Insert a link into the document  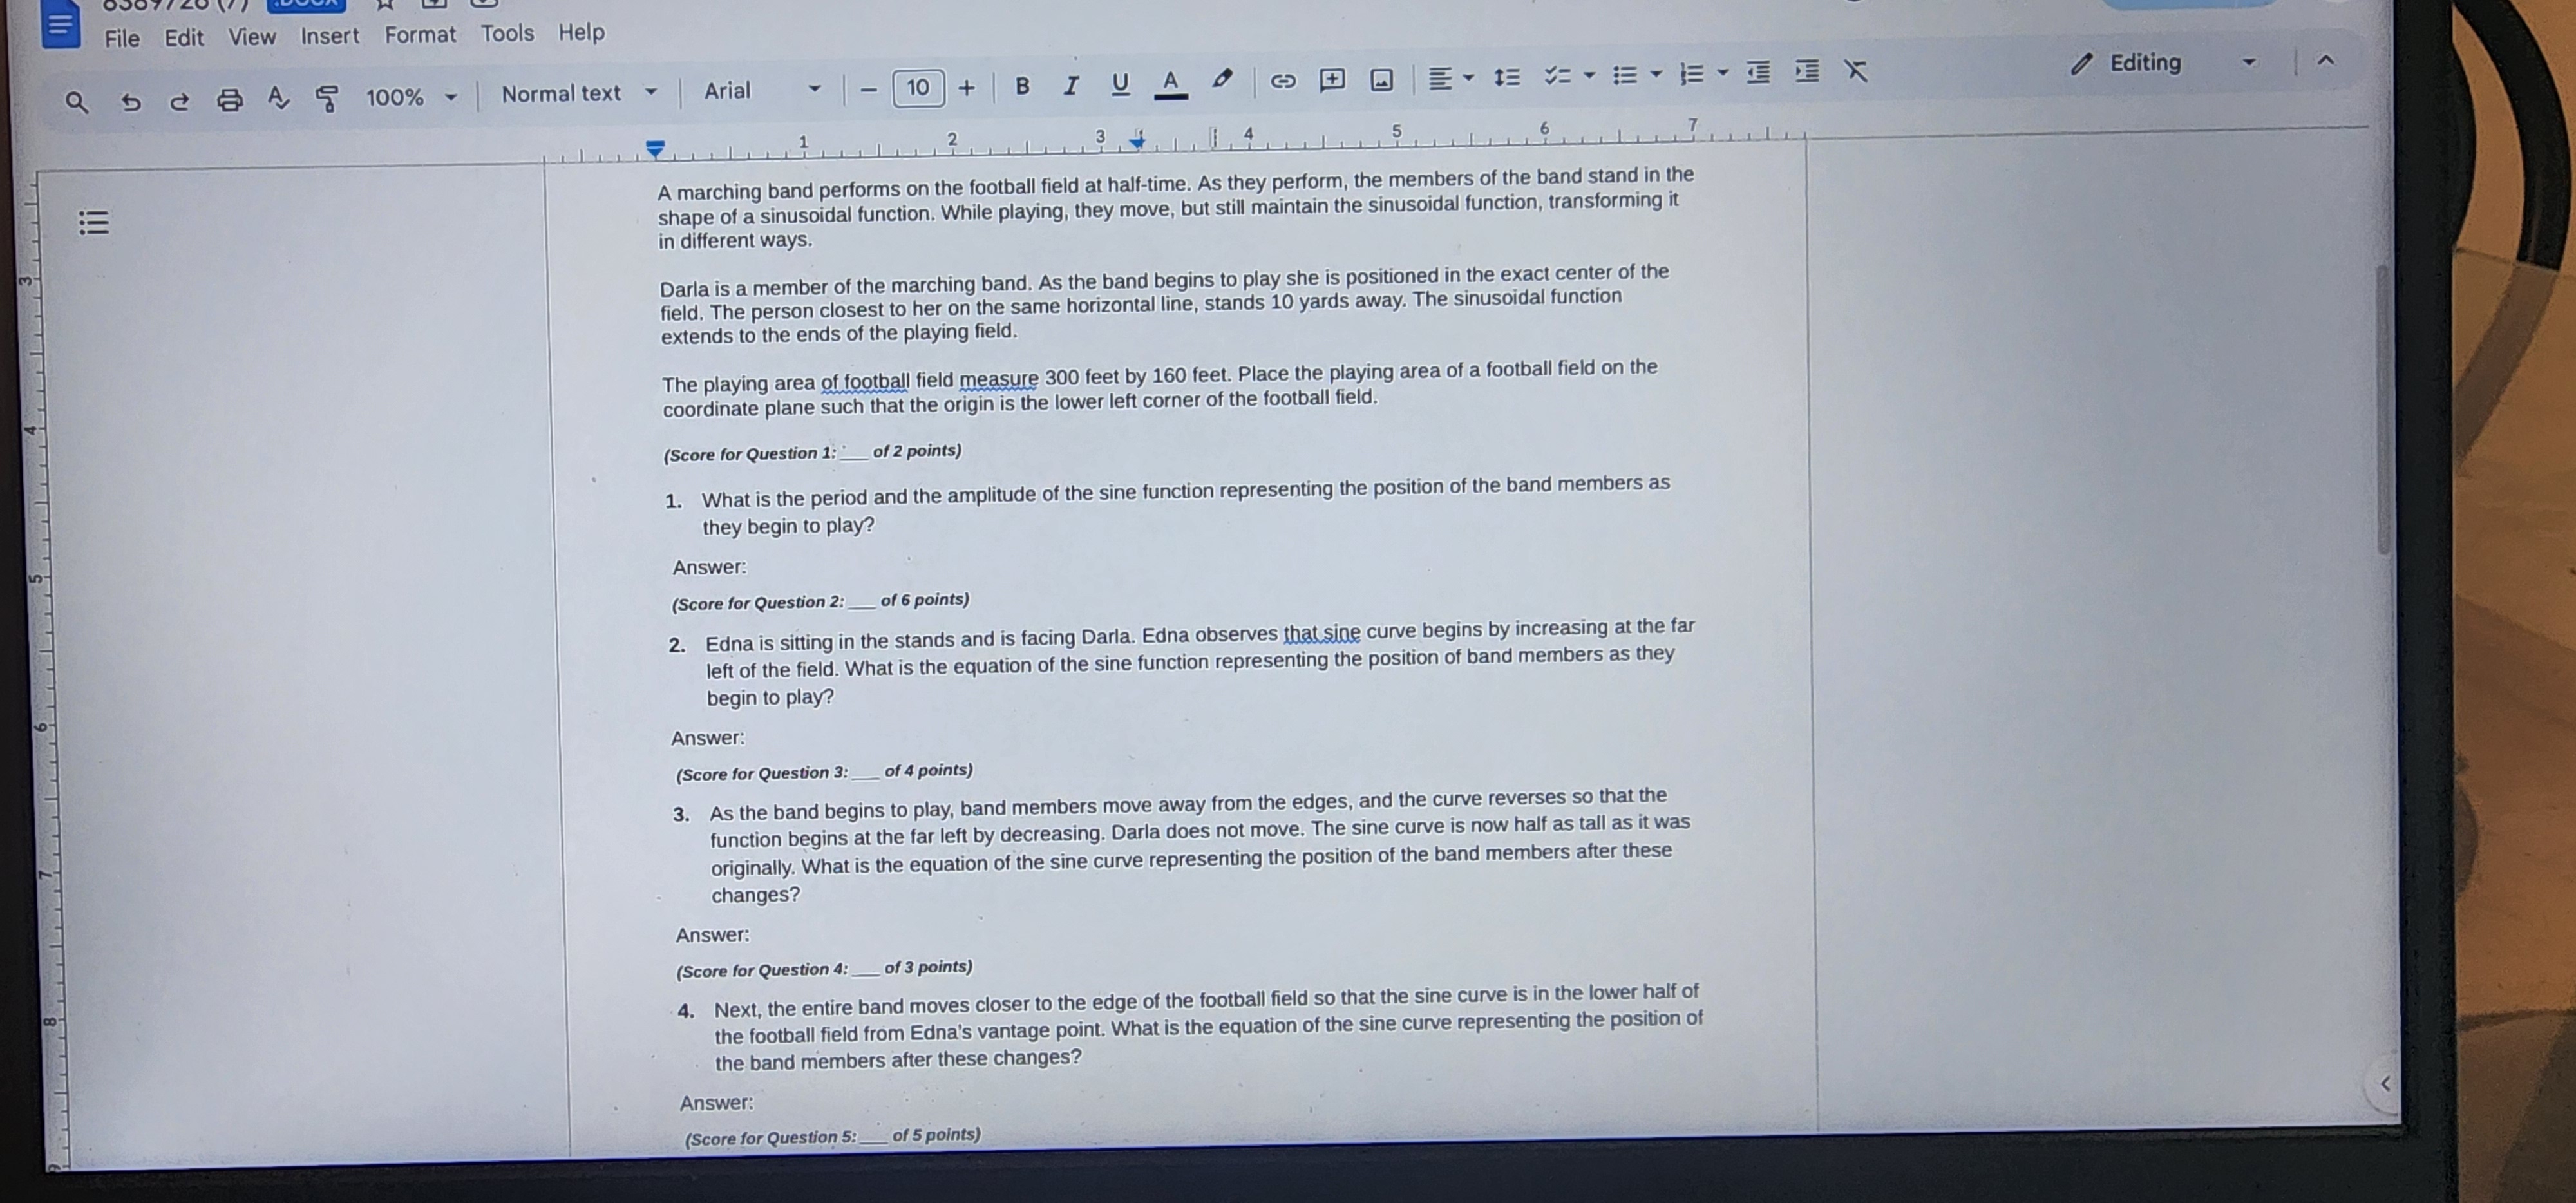click(x=1283, y=80)
